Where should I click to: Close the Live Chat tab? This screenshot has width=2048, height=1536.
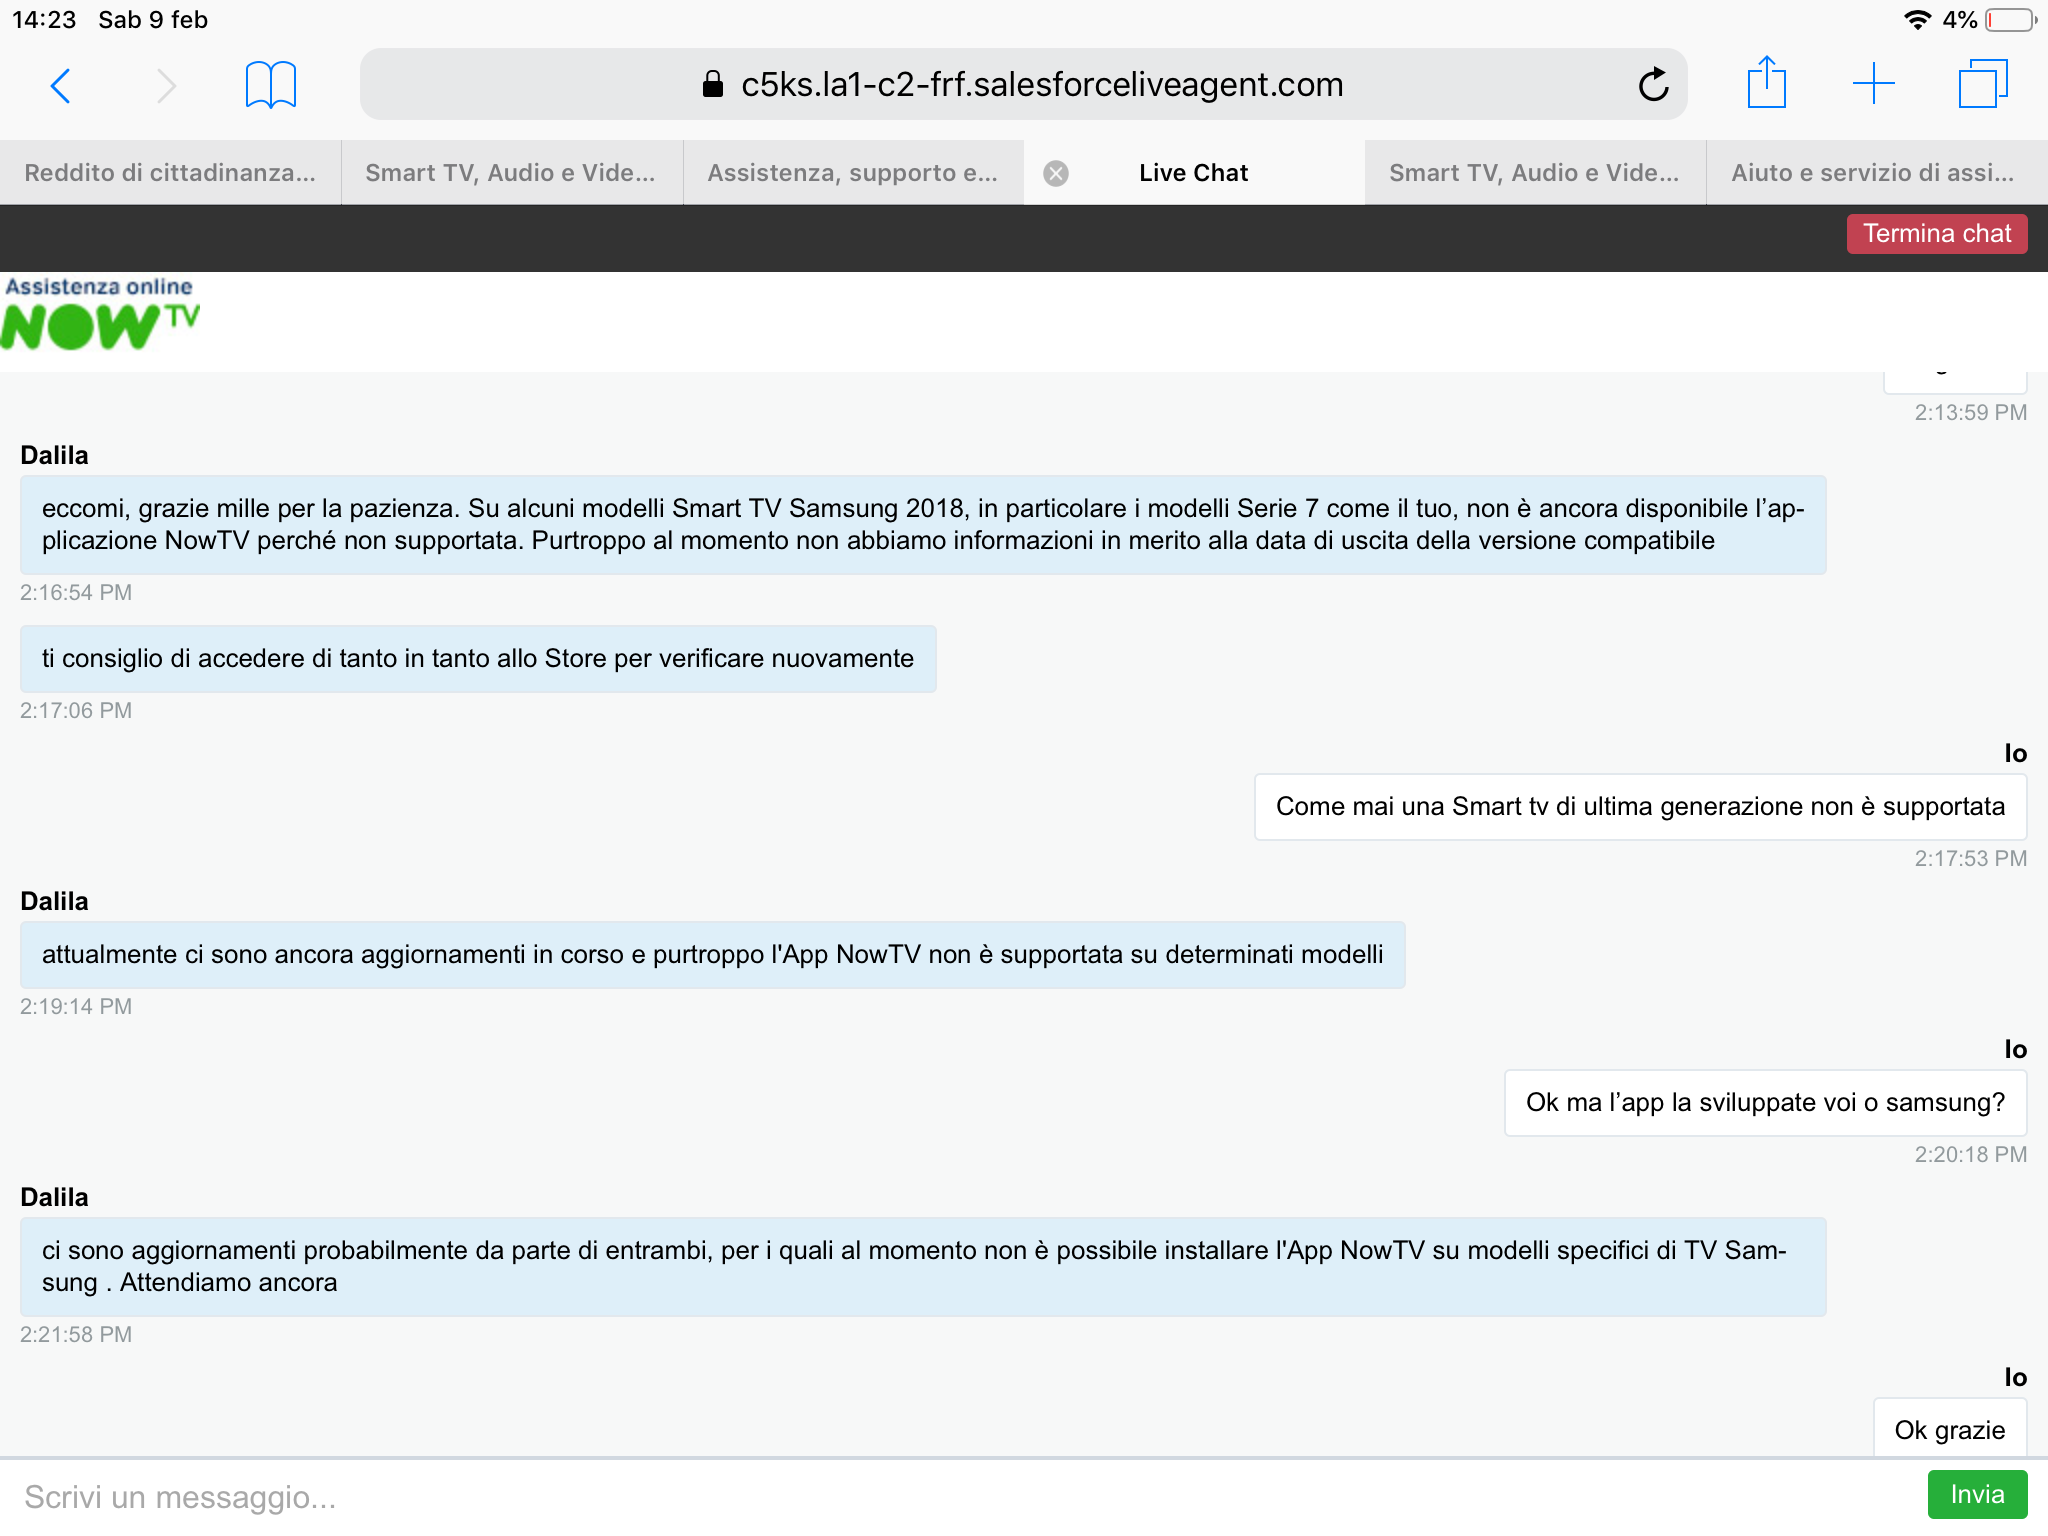pyautogui.click(x=1056, y=174)
